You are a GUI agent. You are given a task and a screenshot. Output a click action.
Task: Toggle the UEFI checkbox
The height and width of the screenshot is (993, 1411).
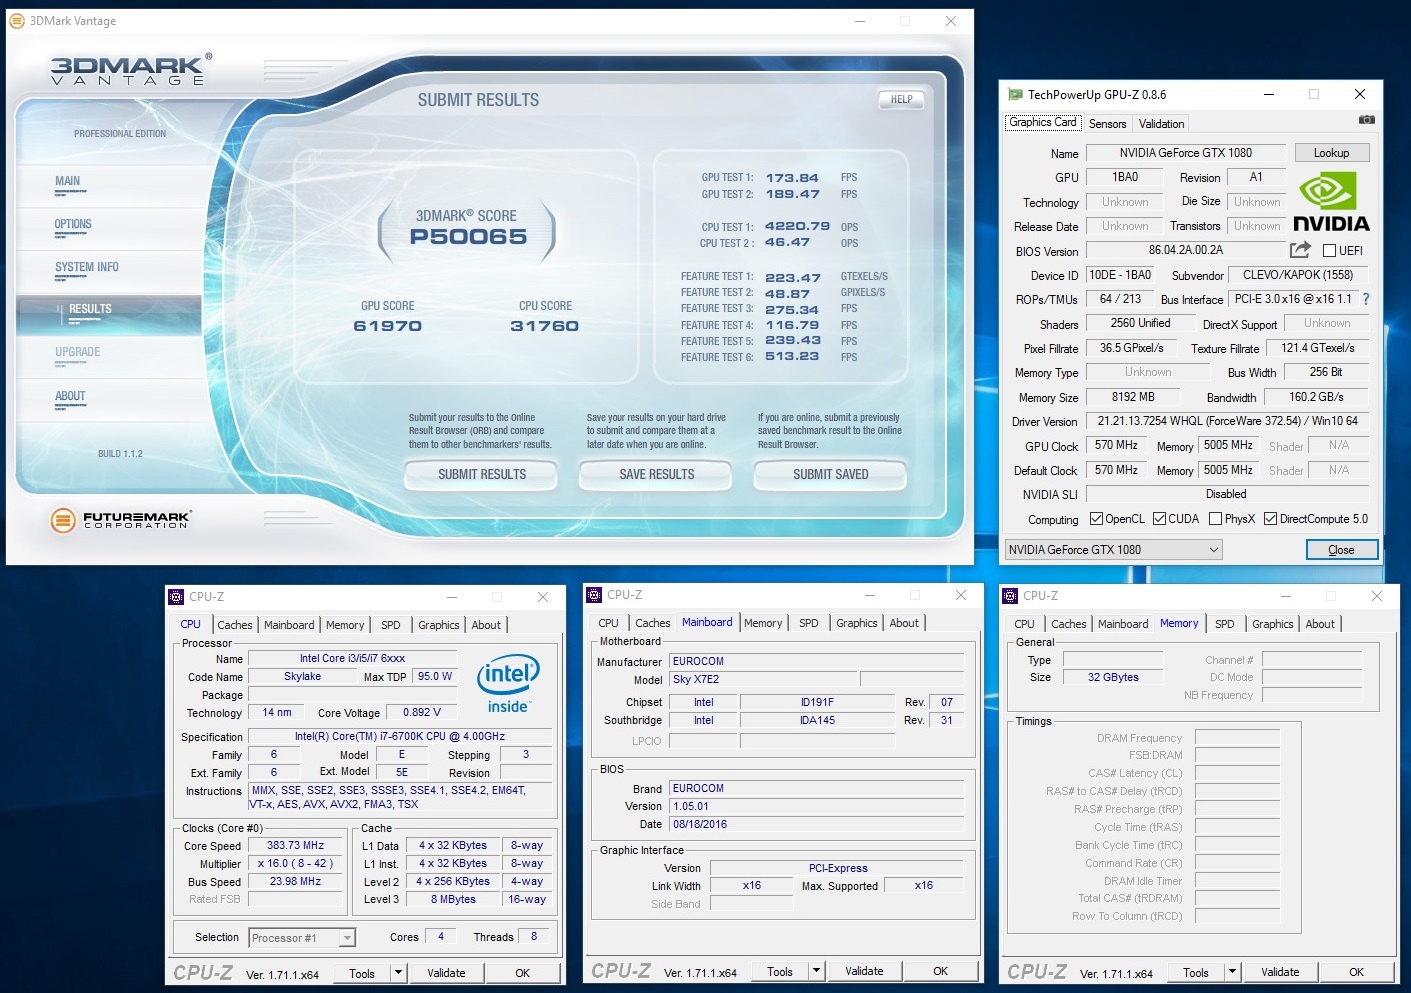coord(1329,251)
